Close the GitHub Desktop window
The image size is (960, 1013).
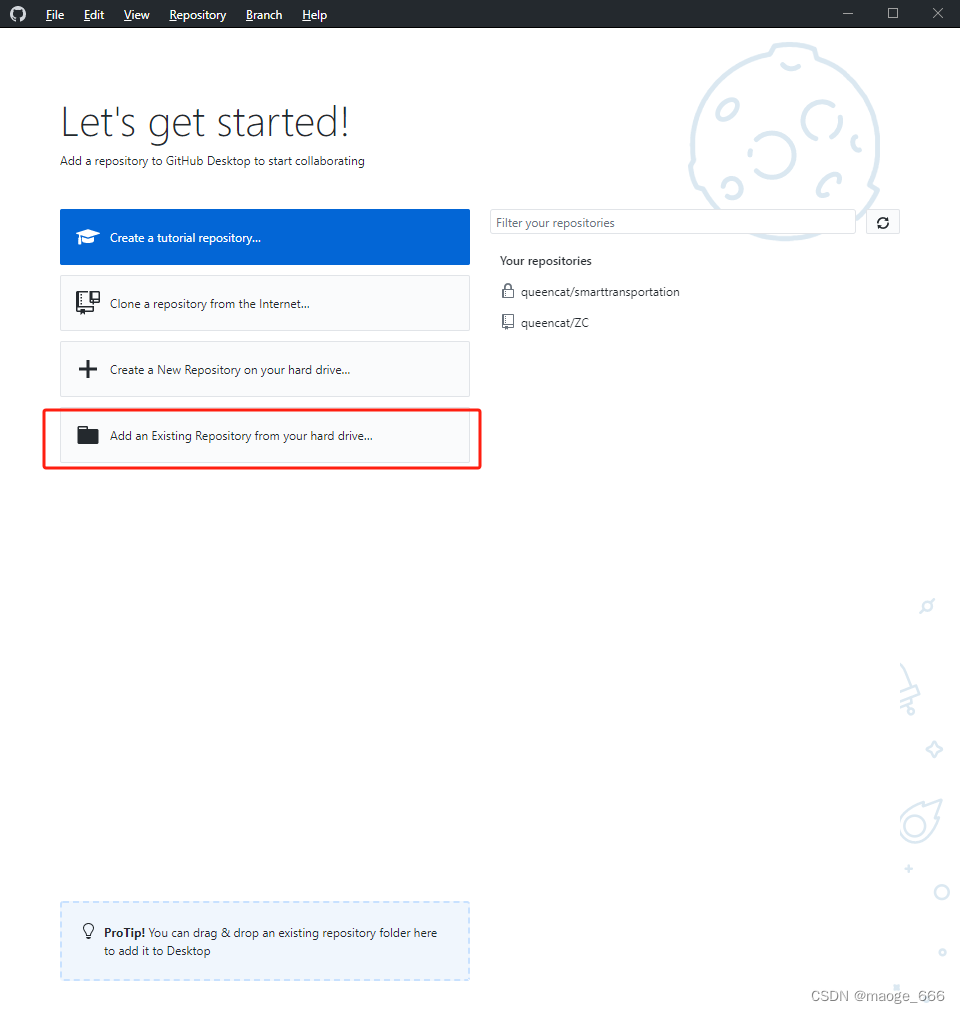937,14
